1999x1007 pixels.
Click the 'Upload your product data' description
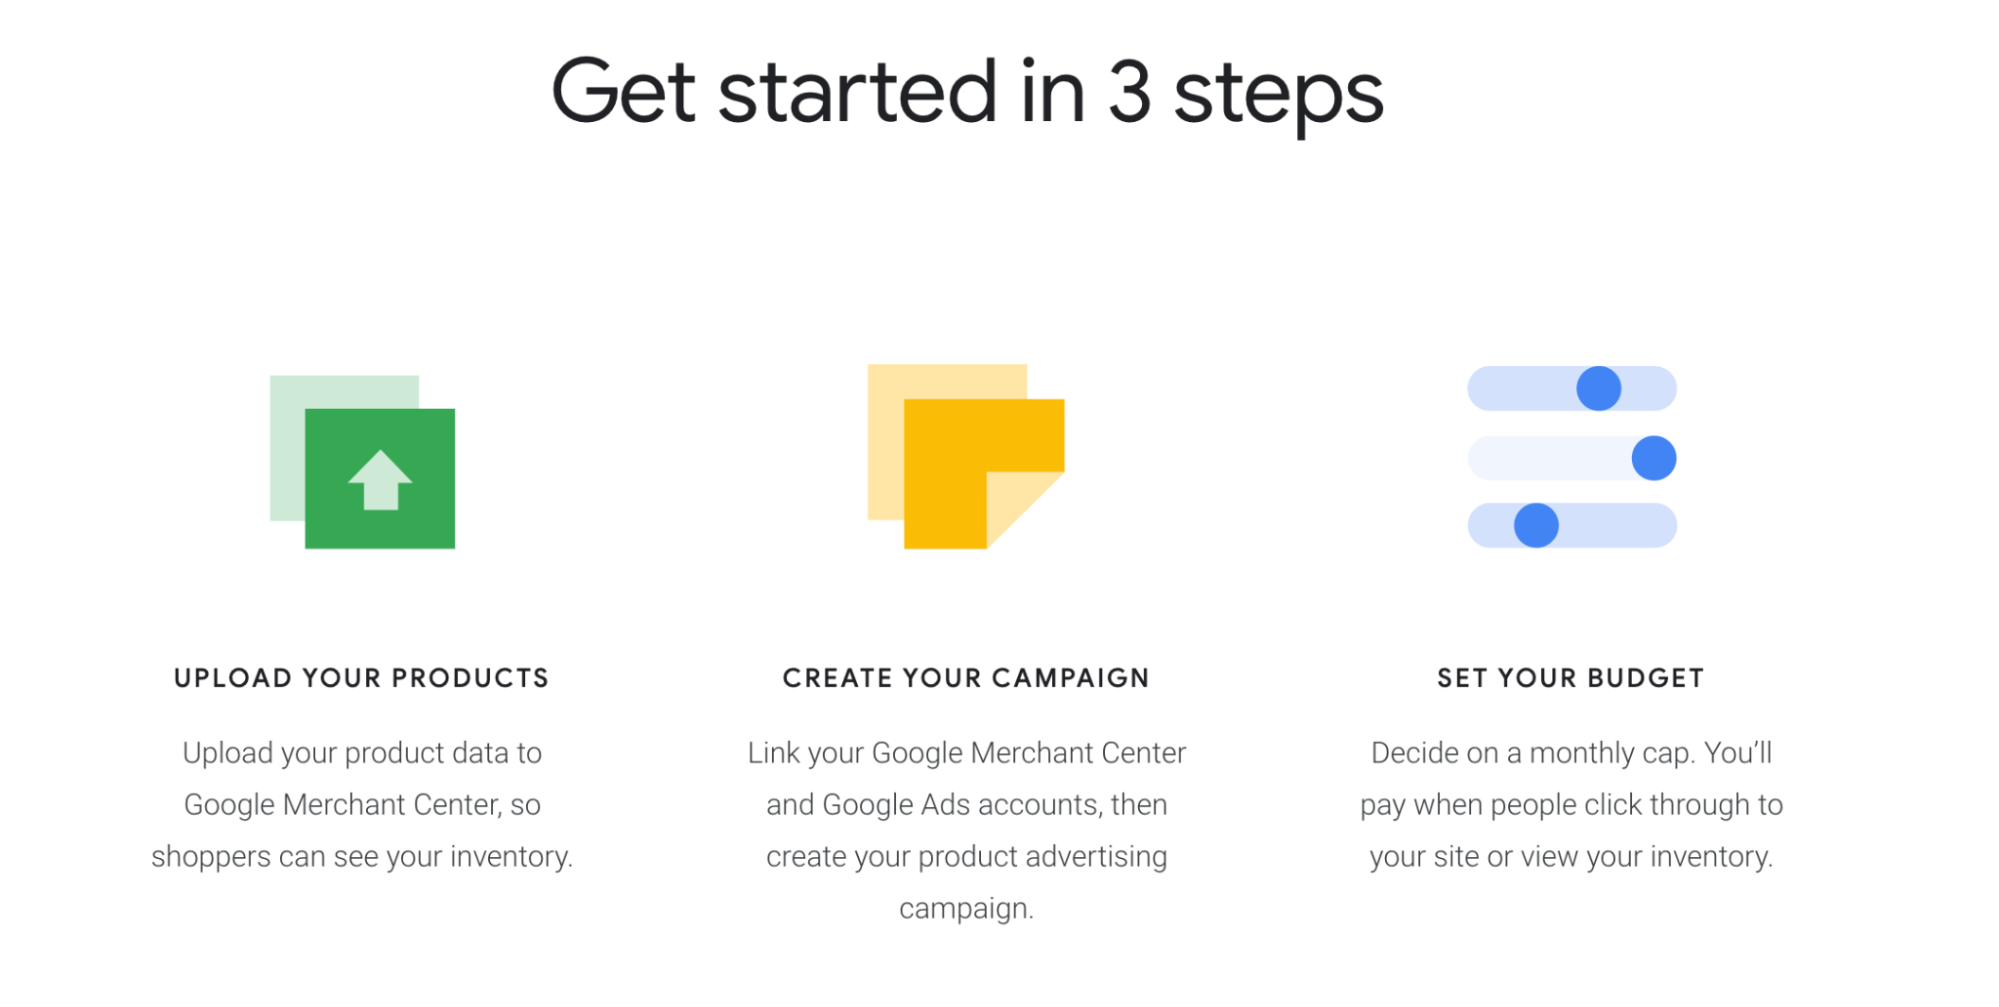(x=362, y=804)
